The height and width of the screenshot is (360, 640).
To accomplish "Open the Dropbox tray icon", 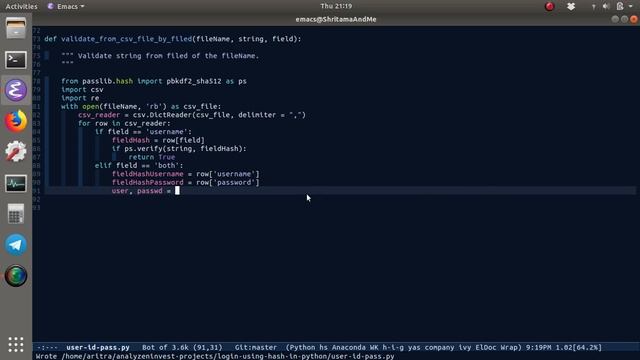I will (571, 6).
